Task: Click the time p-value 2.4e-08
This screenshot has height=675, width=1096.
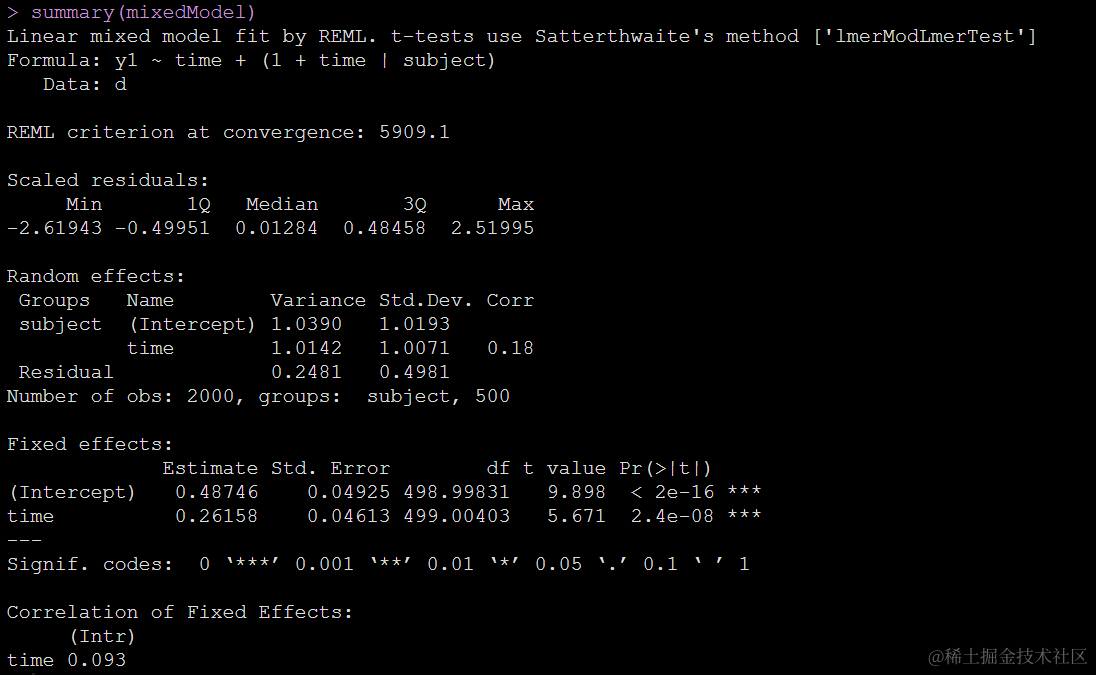Action: [672, 516]
